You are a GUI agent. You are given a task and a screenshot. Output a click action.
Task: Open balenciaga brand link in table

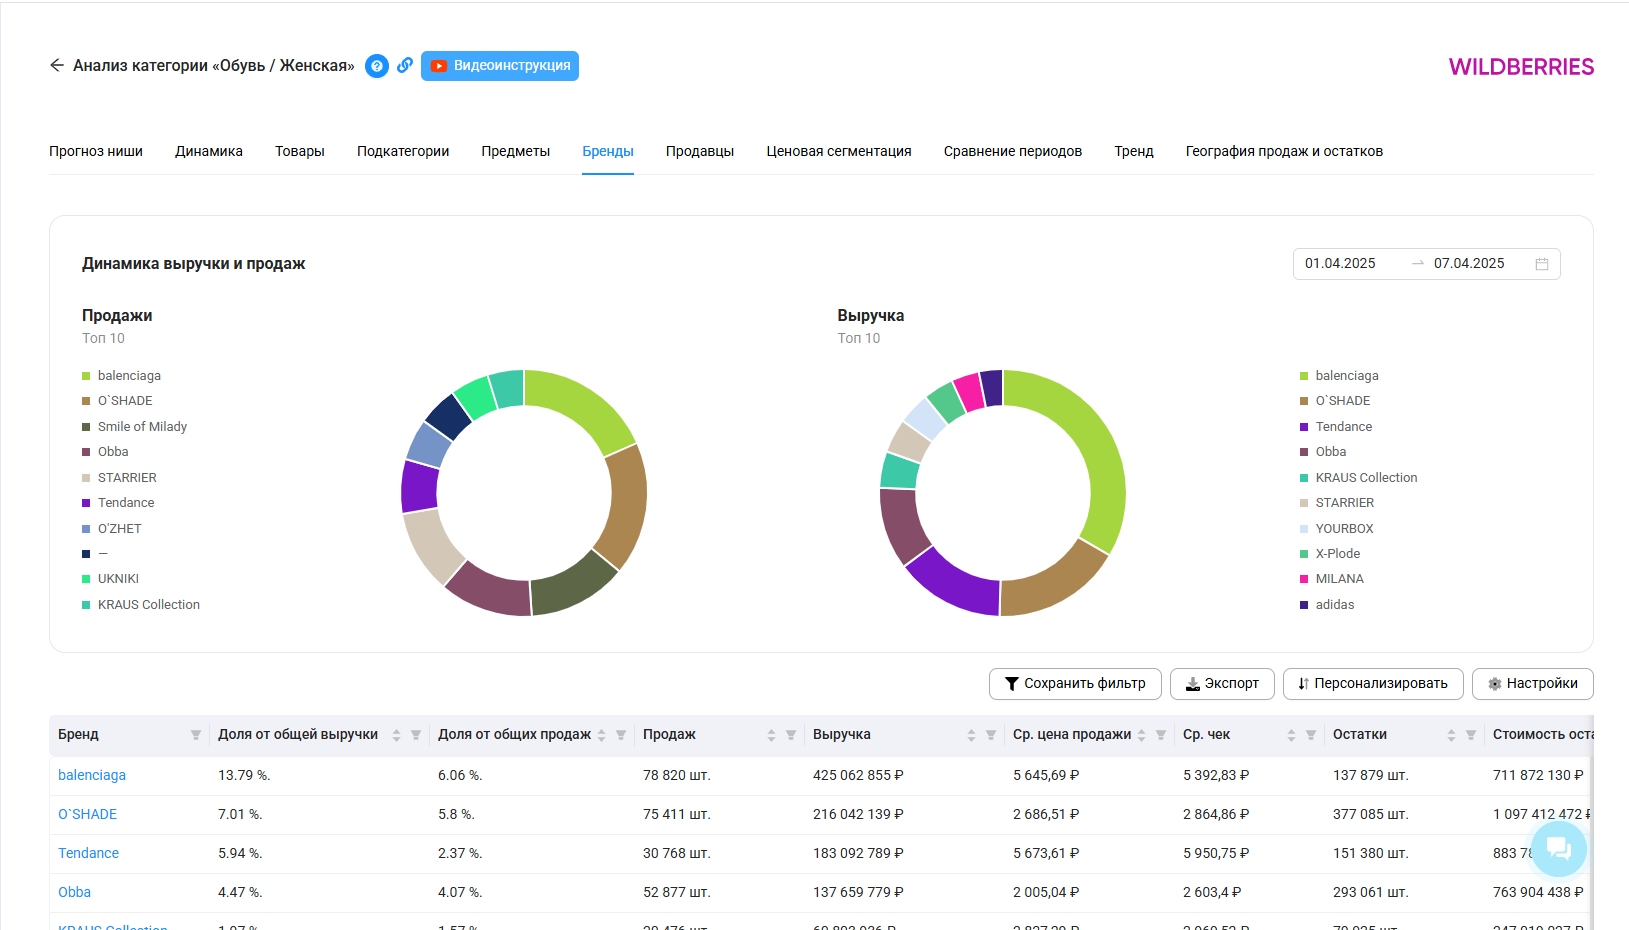click(x=92, y=775)
